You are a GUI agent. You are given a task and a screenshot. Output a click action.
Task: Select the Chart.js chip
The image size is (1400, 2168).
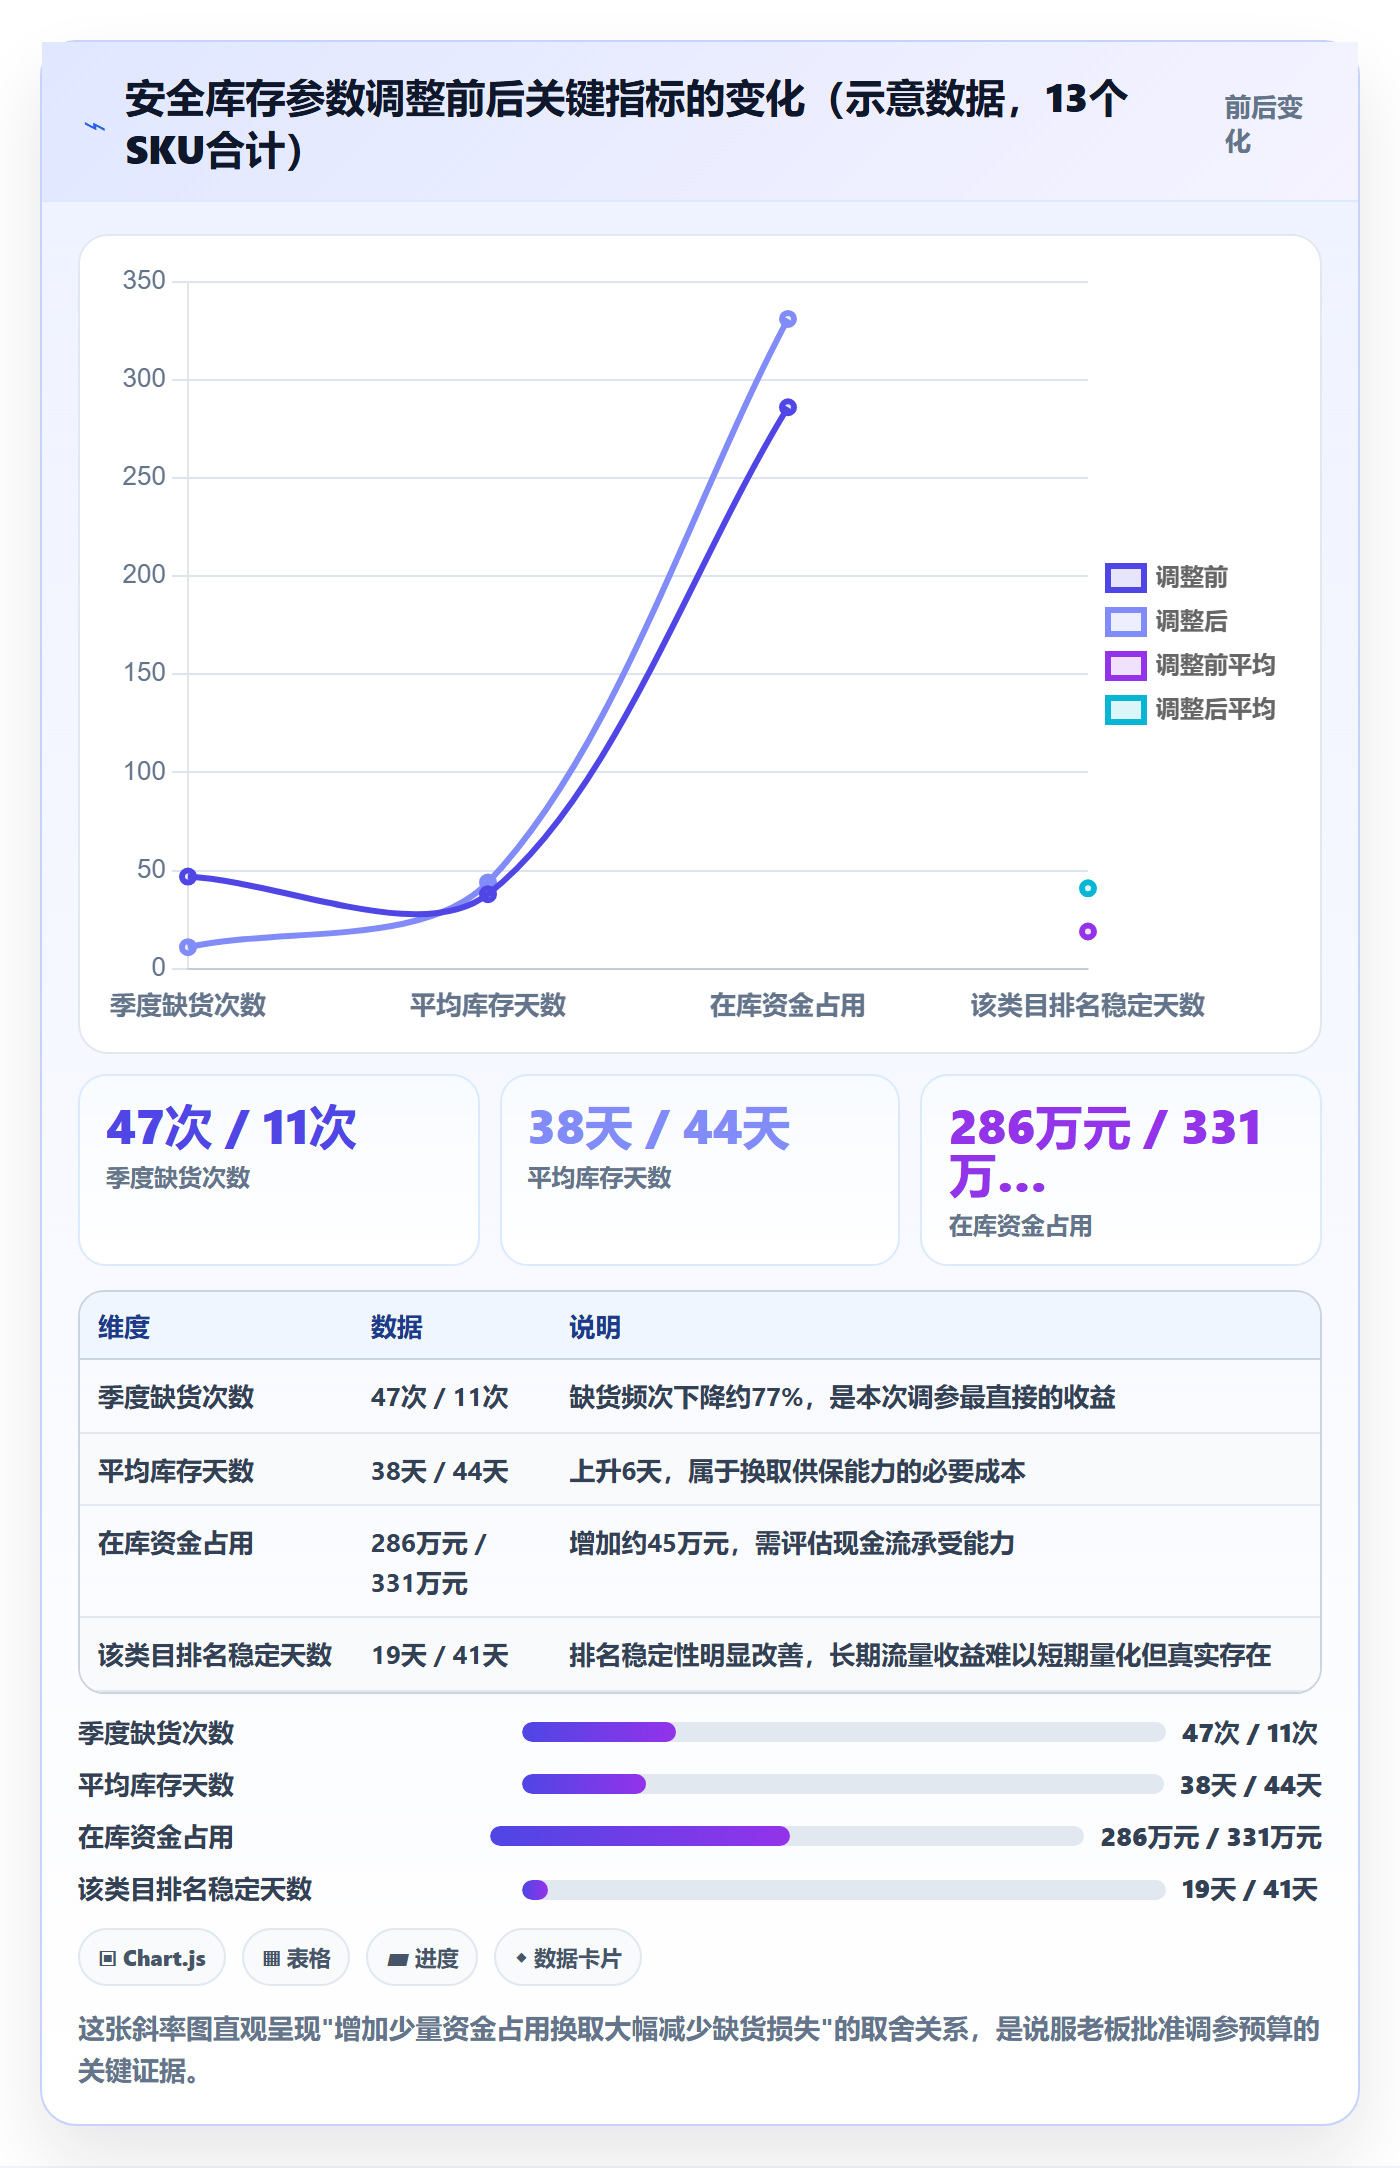pos(152,1957)
